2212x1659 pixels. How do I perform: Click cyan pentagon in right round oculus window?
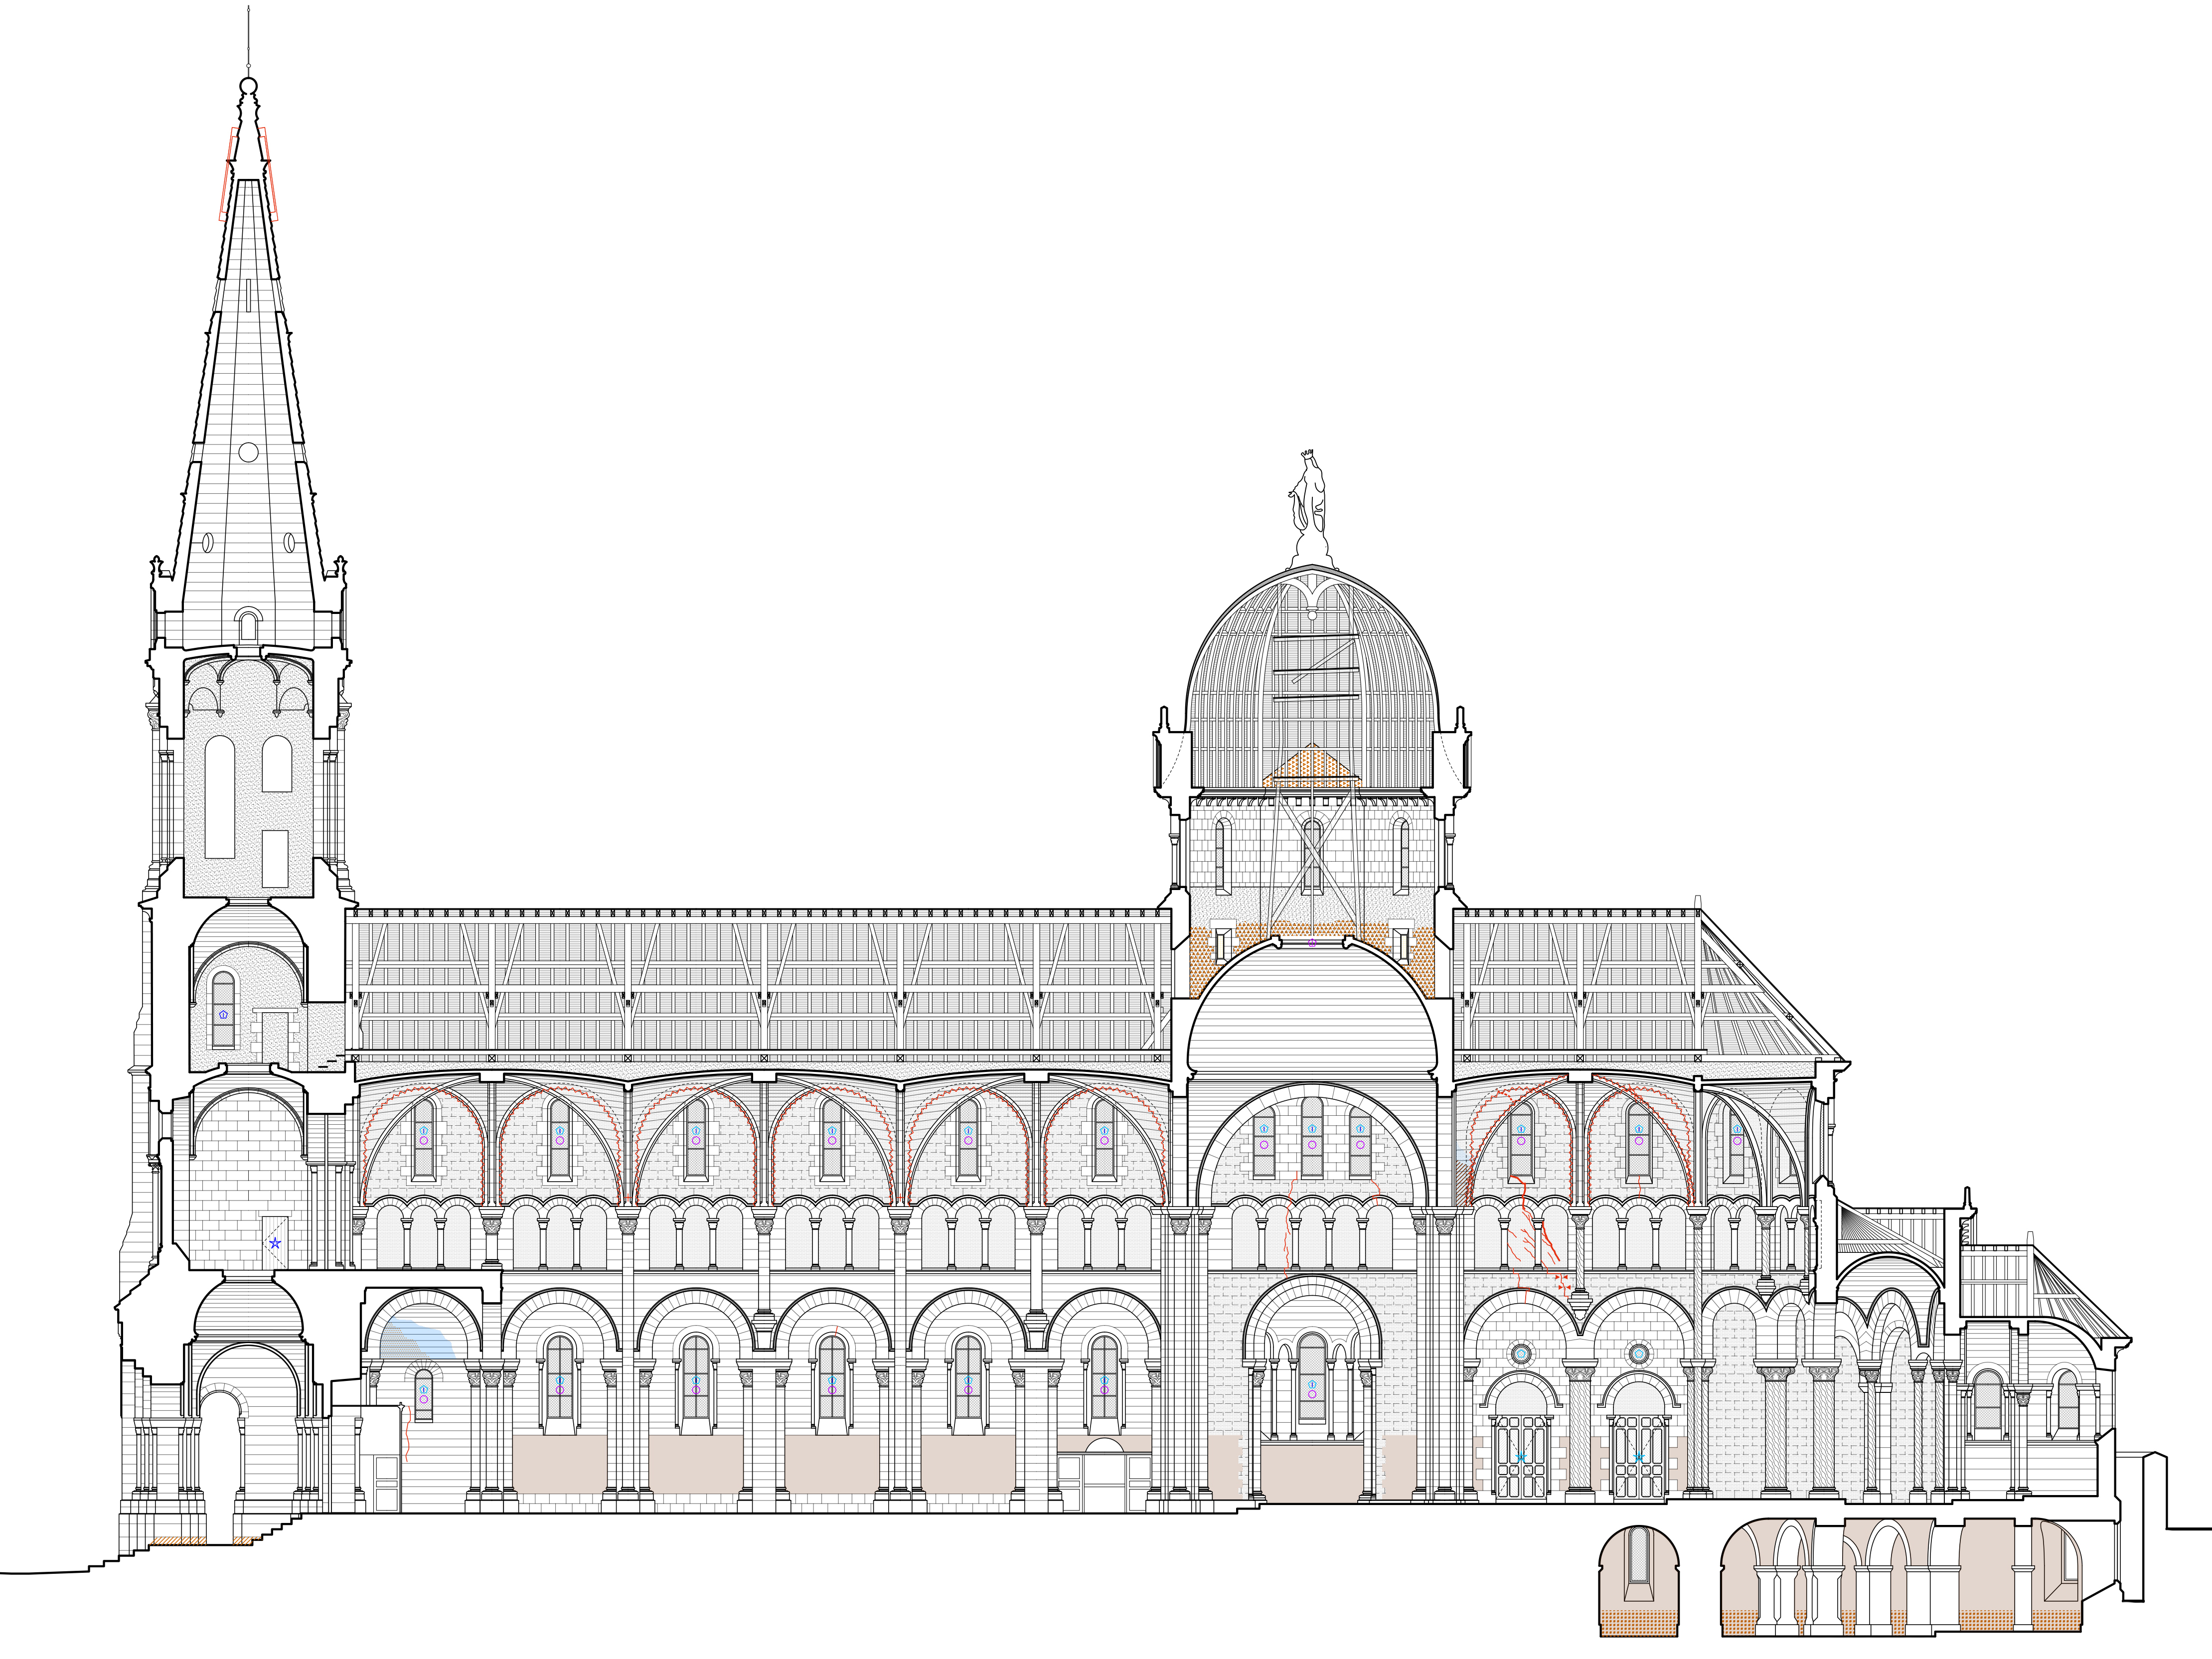[x=1638, y=1354]
